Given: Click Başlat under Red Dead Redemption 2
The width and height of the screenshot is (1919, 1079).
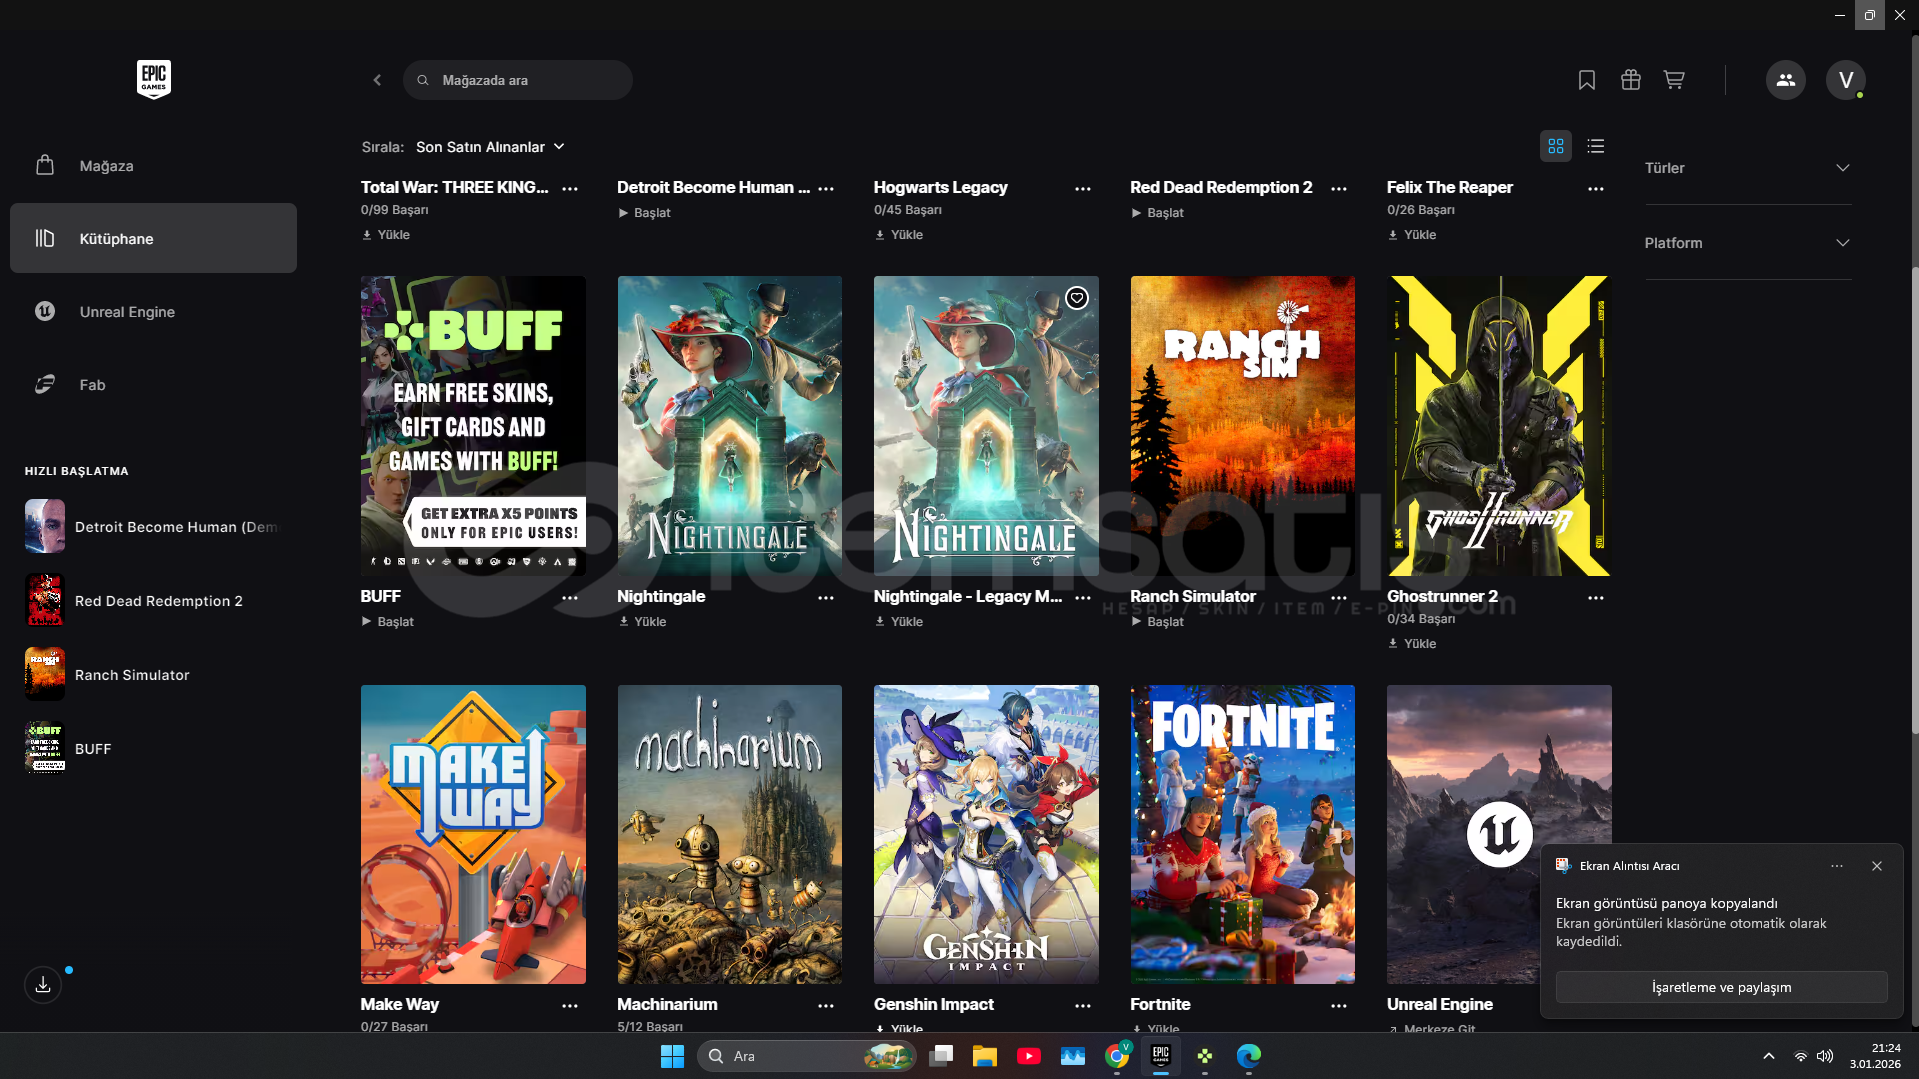Looking at the screenshot, I should tap(1157, 213).
